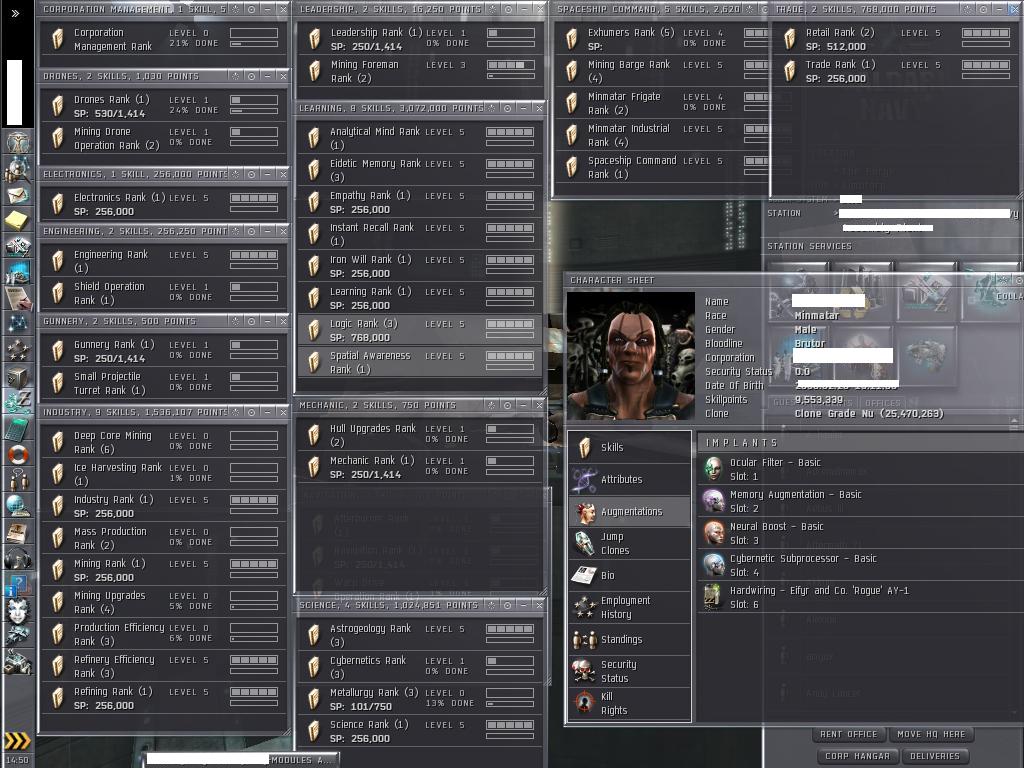Screen dimensions: 1024x768
Task: Select the Trade Rank (1) skill row
Action: [x=895, y=71]
